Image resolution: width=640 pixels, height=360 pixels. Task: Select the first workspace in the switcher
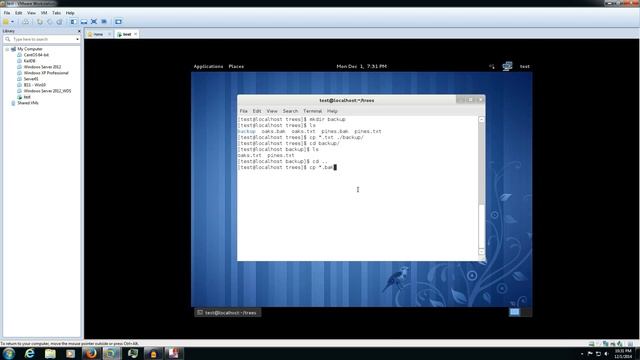click(x=514, y=312)
